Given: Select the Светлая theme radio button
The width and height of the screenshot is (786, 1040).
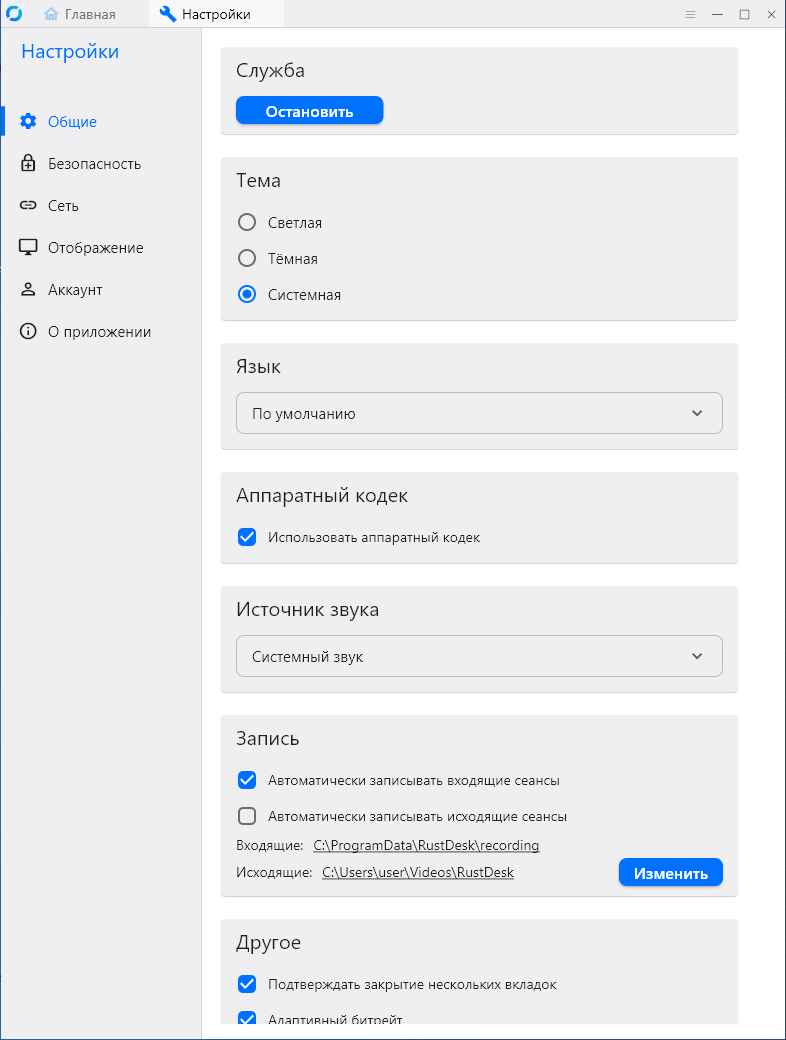Looking at the screenshot, I should [247, 222].
